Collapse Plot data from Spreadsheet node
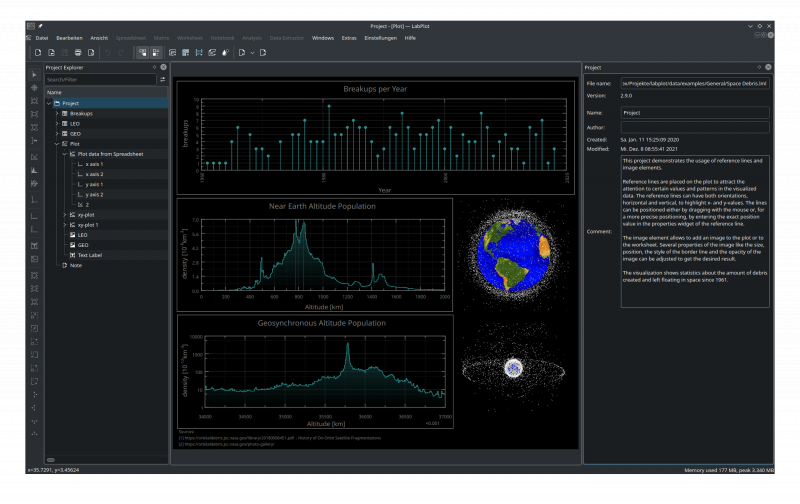Screen dimensions: 800x504 (64, 154)
